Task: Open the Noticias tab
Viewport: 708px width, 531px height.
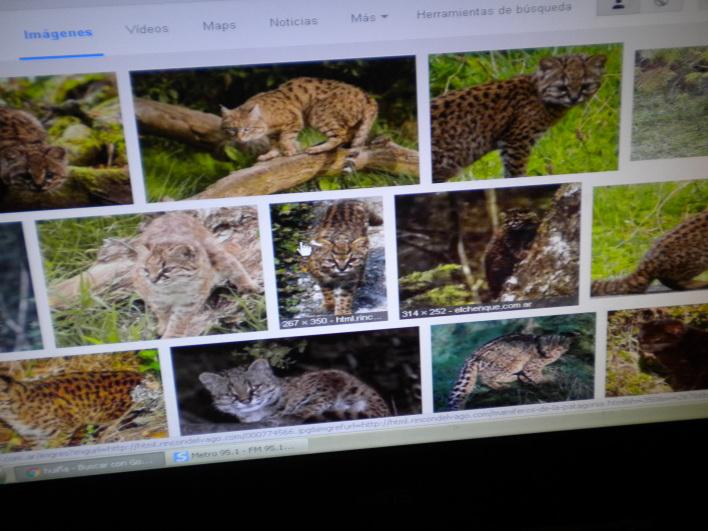Action: [293, 22]
